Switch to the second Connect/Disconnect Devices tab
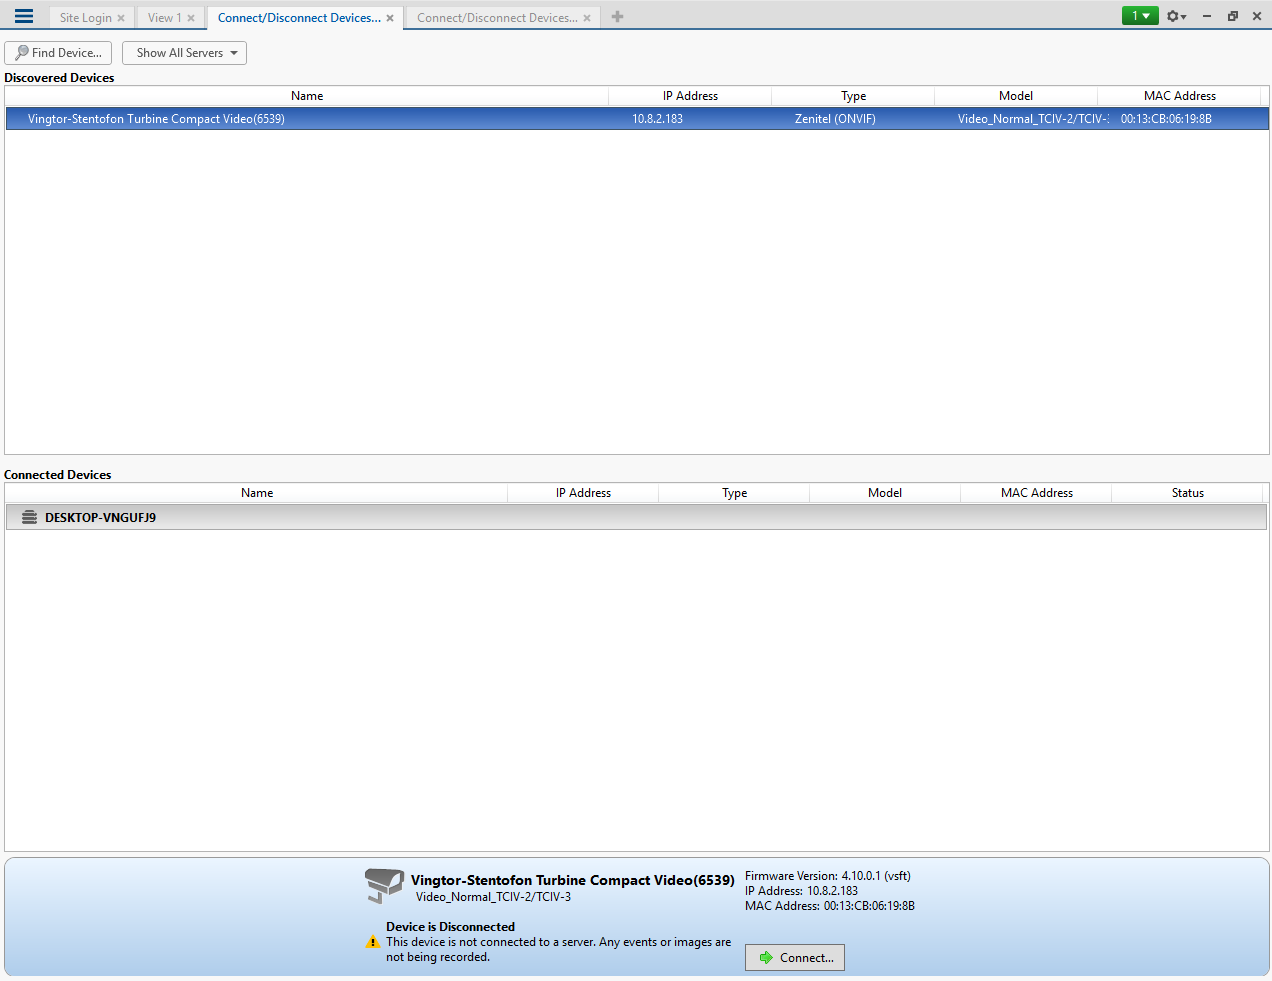Screen dimensions: 1272x981 click(x=497, y=18)
